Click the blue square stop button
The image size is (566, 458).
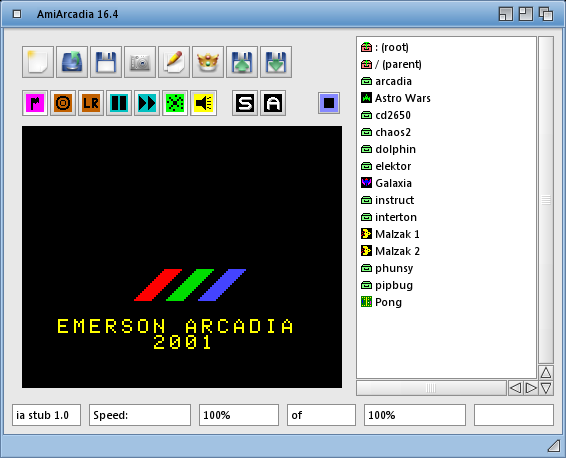[x=329, y=103]
